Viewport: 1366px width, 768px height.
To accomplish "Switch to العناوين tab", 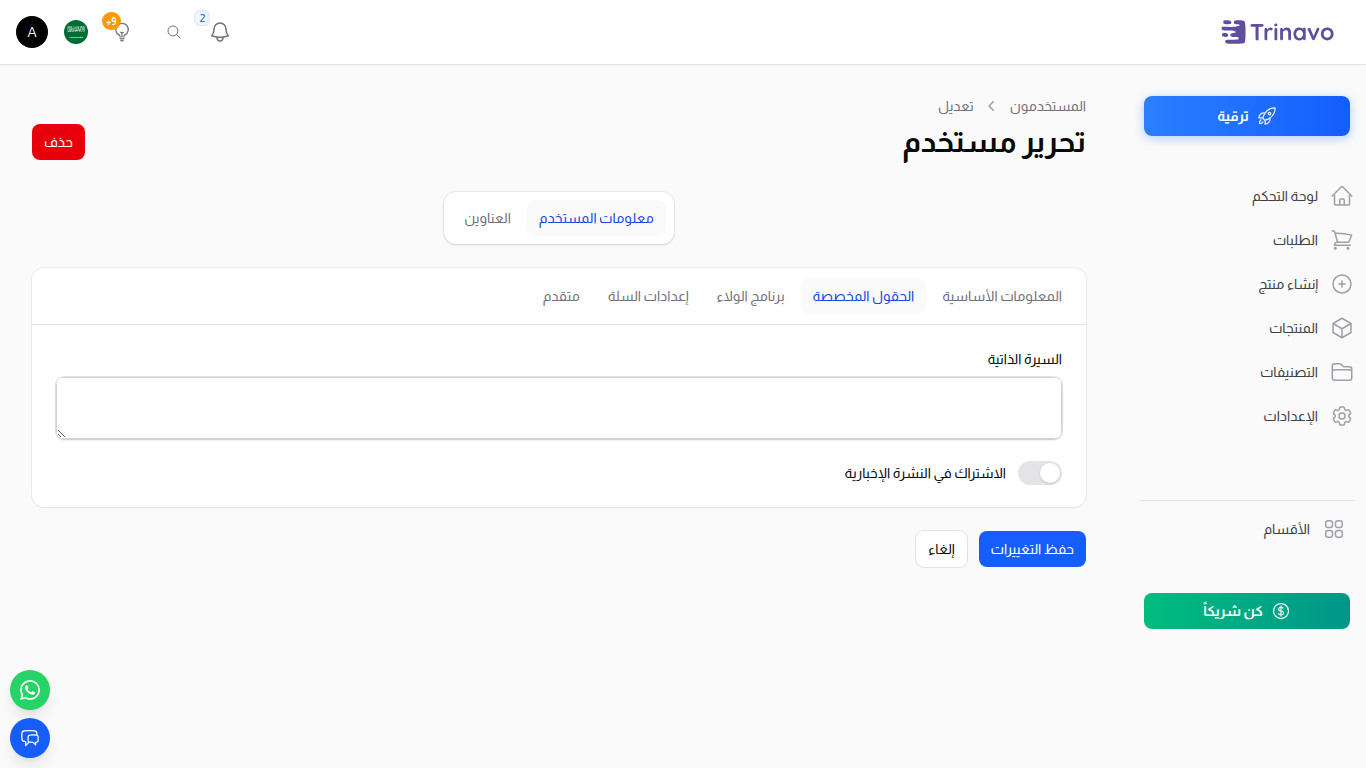I will 487,218.
